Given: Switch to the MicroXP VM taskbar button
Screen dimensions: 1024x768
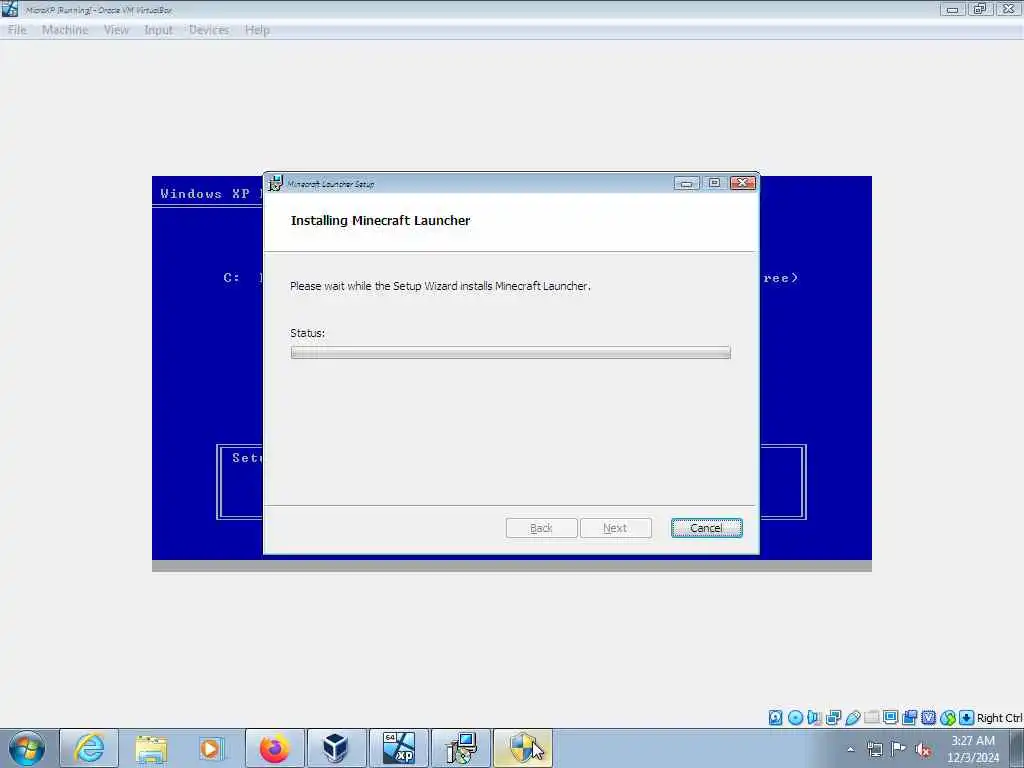Looking at the screenshot, I should coord(399,748).
